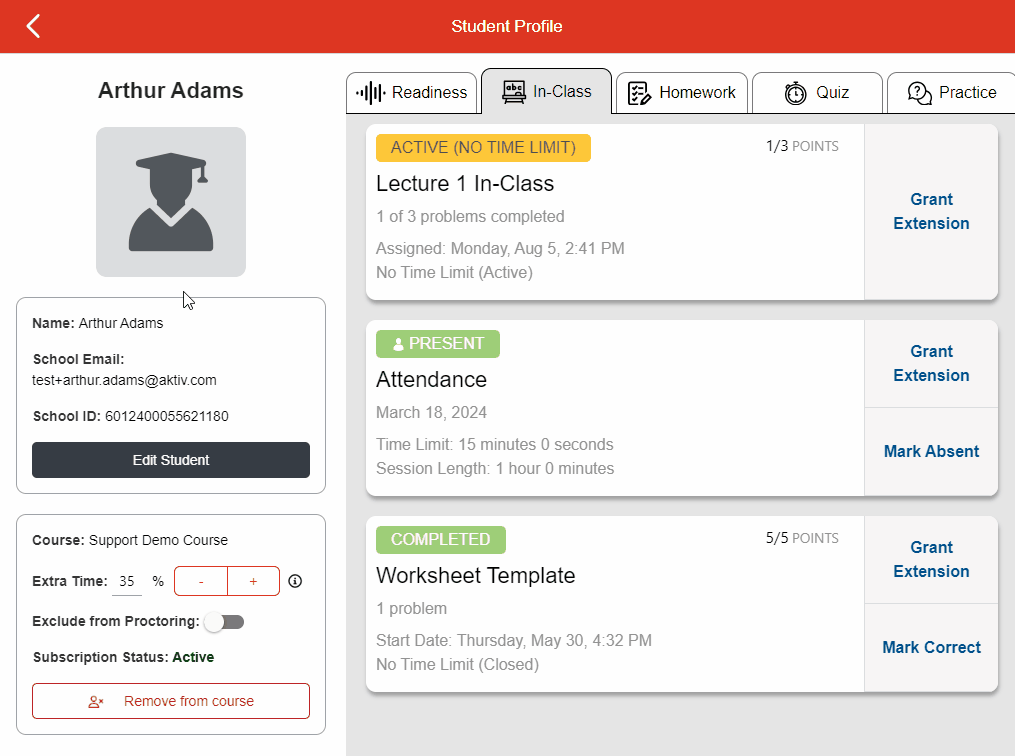Click the ACTIVE (NO TIME LIMIT) badge

point(484,148)
